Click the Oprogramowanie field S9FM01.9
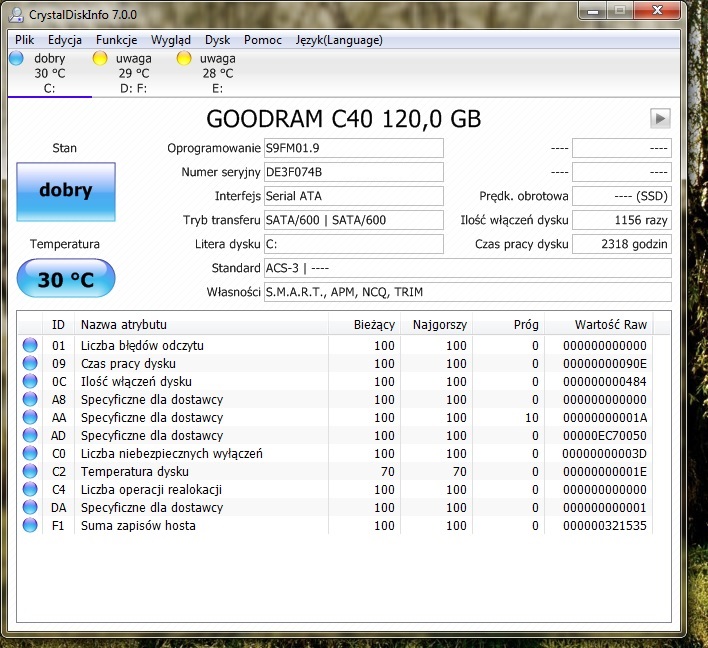This screenshot has width=708, height=648. click(x=354, y=148)
